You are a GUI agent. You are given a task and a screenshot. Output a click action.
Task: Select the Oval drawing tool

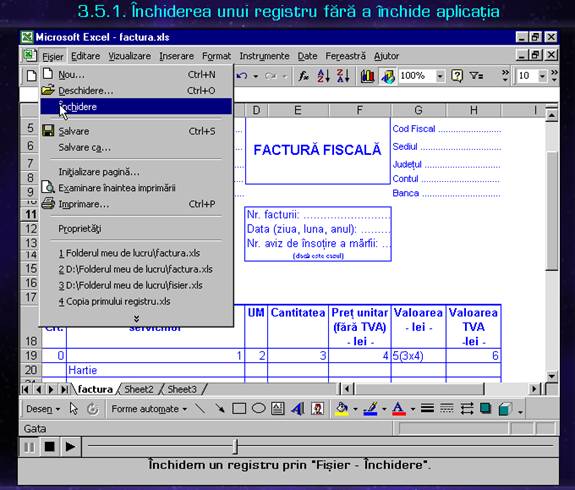click(x=259, y=408)
